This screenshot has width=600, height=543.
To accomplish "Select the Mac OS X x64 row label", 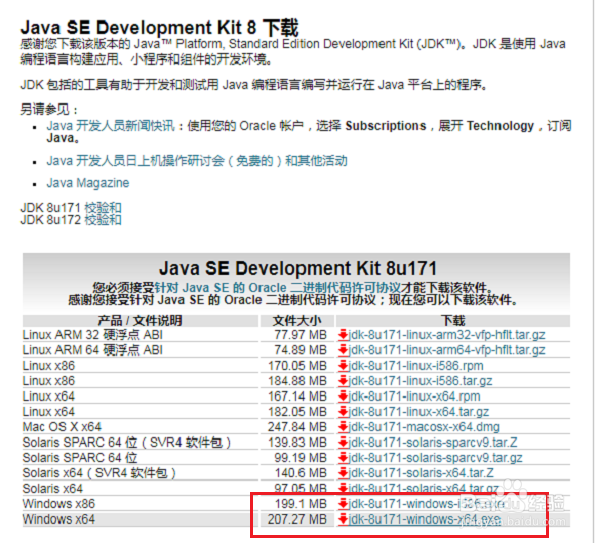I will (x=62, y=427).
